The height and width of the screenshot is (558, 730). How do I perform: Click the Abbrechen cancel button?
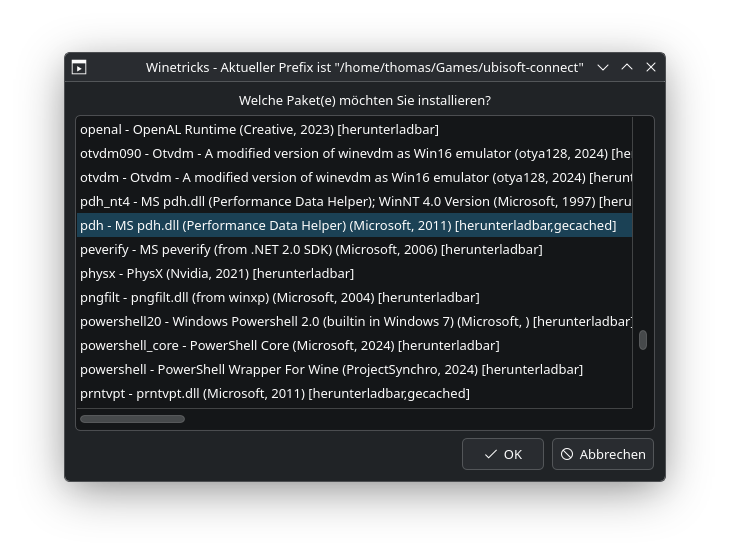(603, 454)
